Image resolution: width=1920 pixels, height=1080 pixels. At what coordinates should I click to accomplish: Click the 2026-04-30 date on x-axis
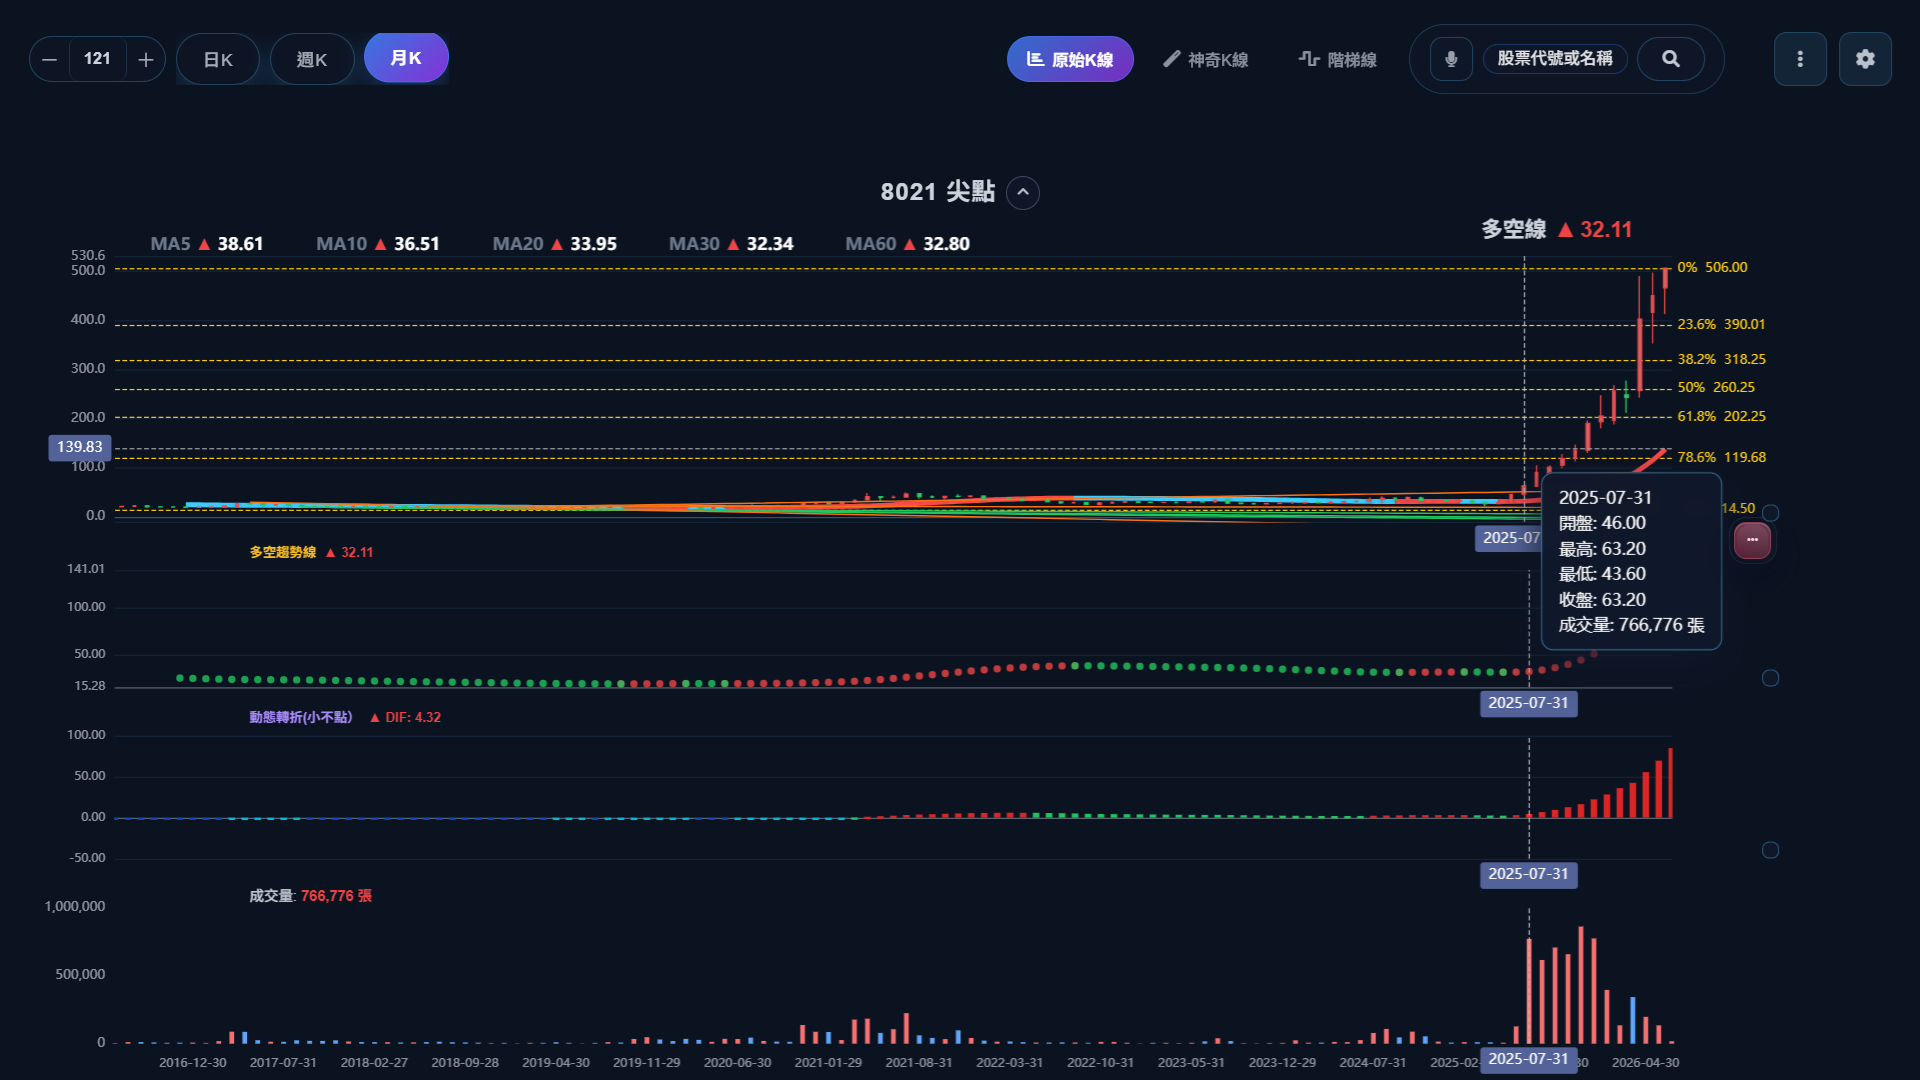[1646, 1062]
